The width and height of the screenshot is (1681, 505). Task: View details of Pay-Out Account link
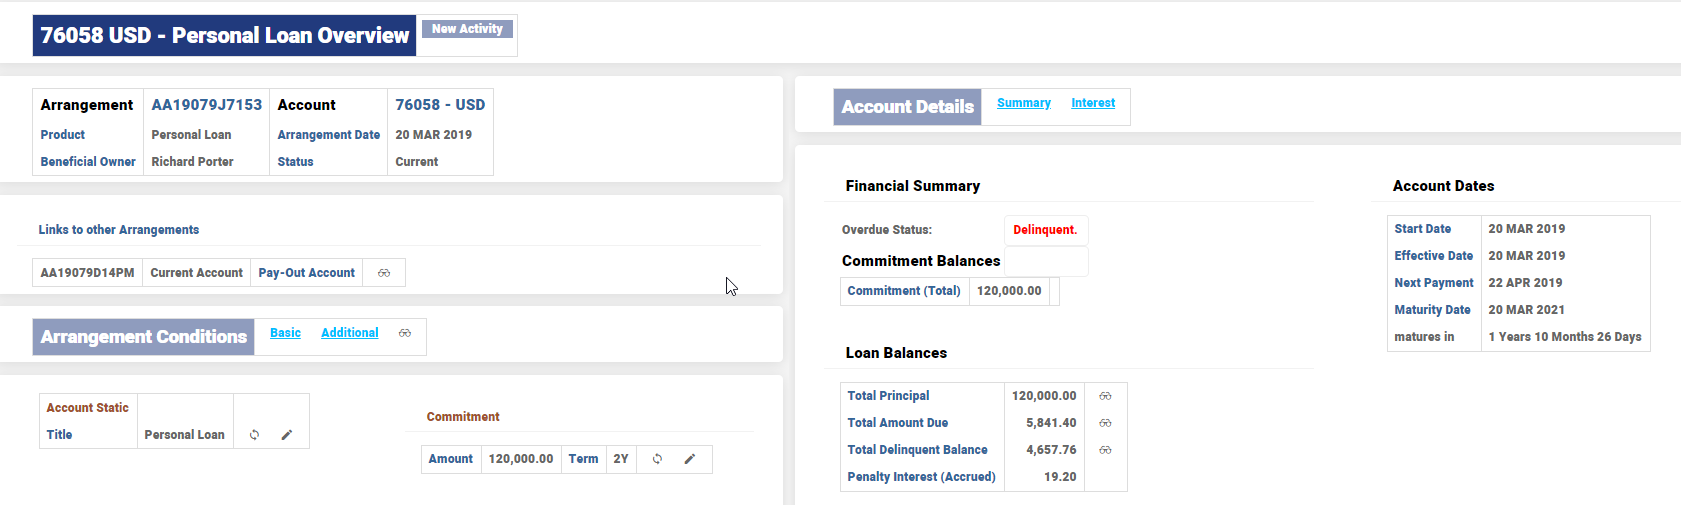384,273
